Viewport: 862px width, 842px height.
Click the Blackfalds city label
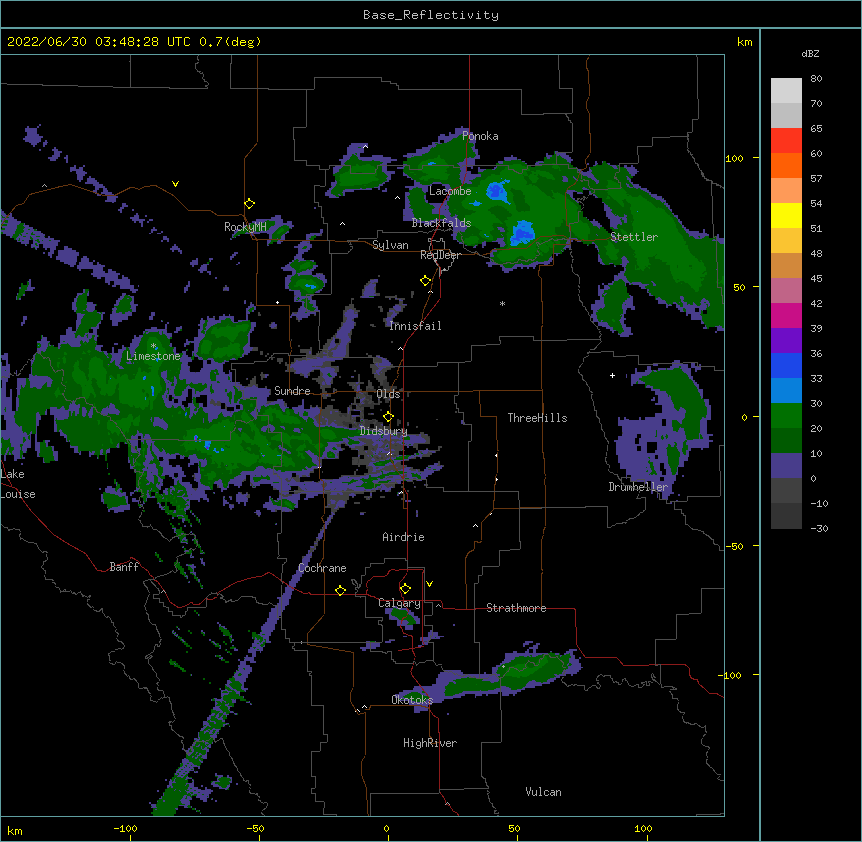pos(441,223)
